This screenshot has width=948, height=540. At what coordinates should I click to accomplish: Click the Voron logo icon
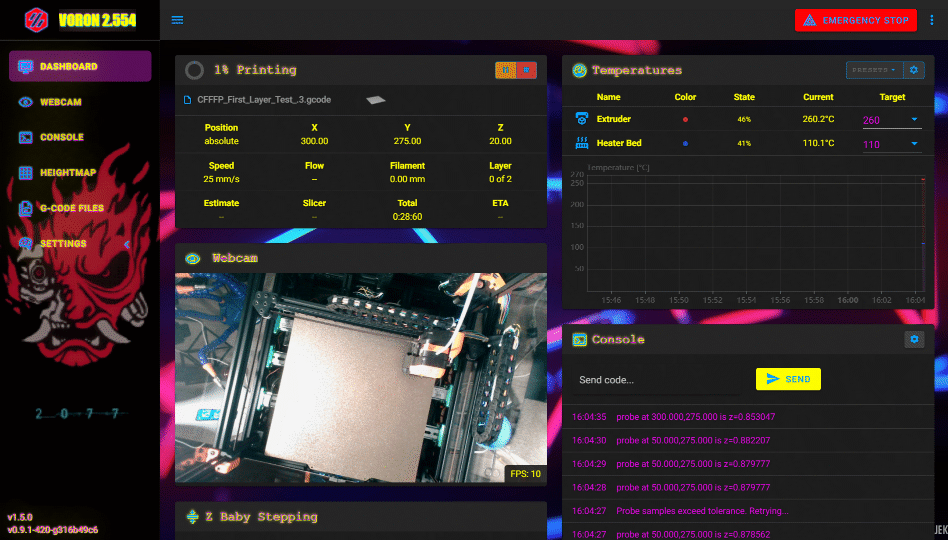click(36, 20)
